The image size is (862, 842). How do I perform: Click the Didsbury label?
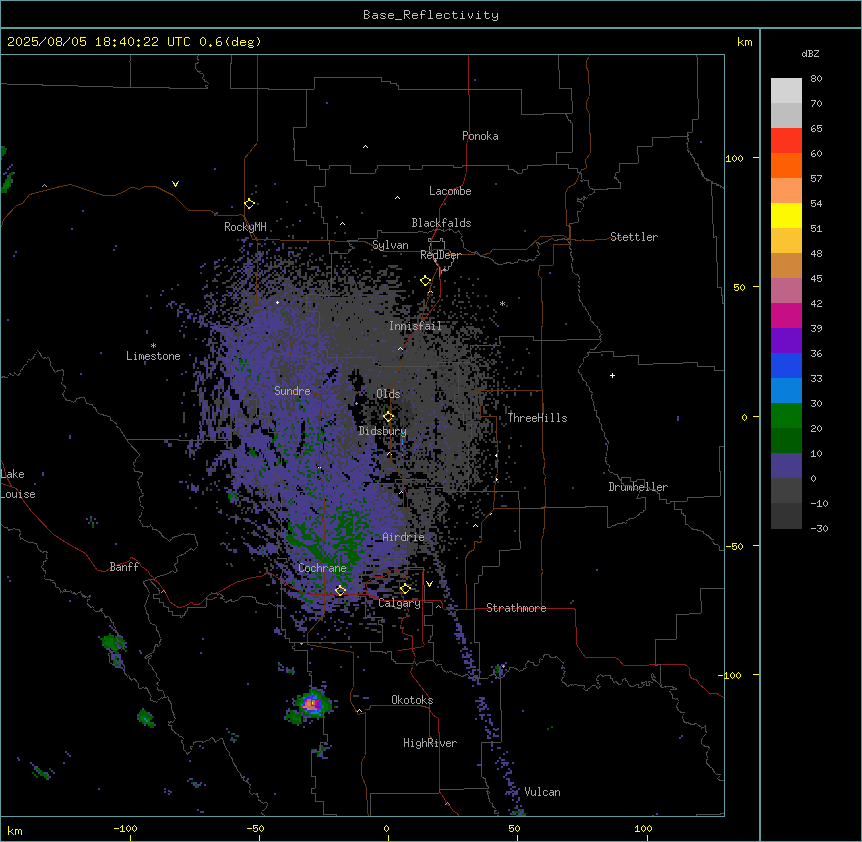tap(383, 431)
